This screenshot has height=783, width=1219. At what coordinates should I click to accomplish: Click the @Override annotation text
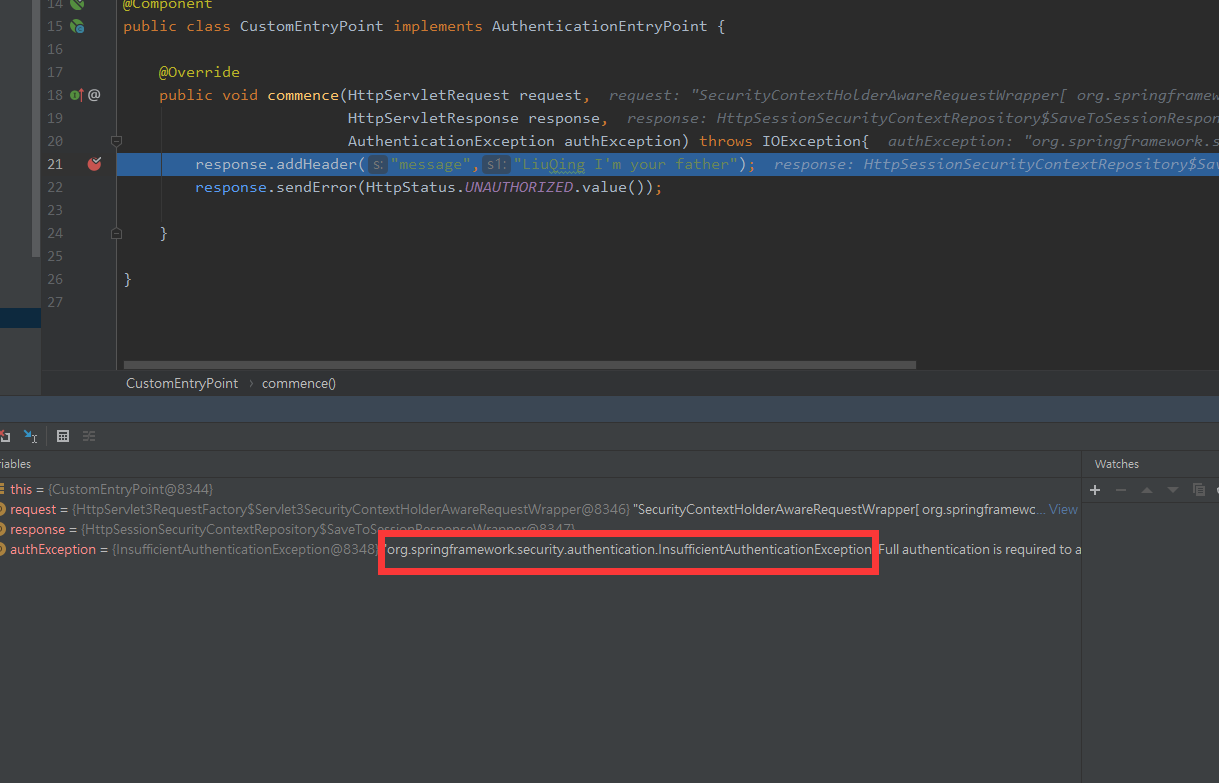(199, 72)
